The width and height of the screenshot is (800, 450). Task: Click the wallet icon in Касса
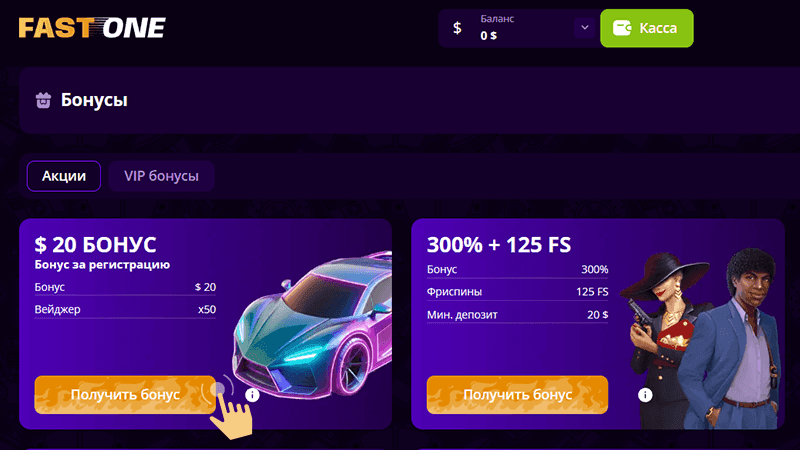[x=622, y=28]
